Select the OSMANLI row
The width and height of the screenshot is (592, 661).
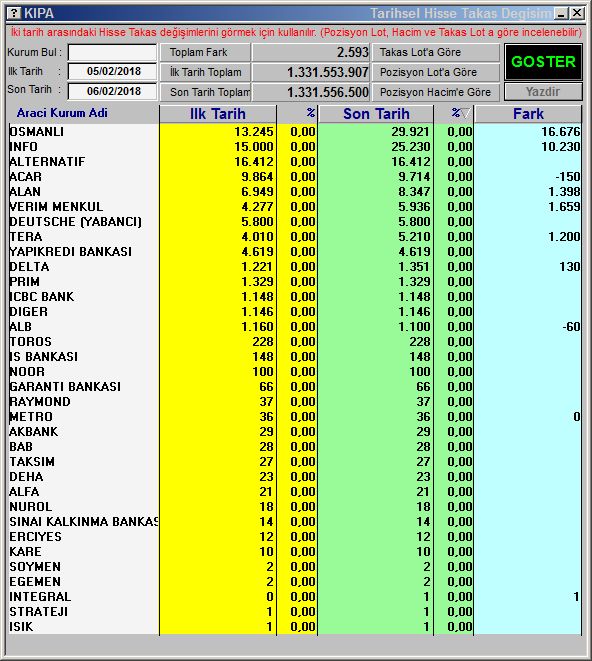[295, 132]
